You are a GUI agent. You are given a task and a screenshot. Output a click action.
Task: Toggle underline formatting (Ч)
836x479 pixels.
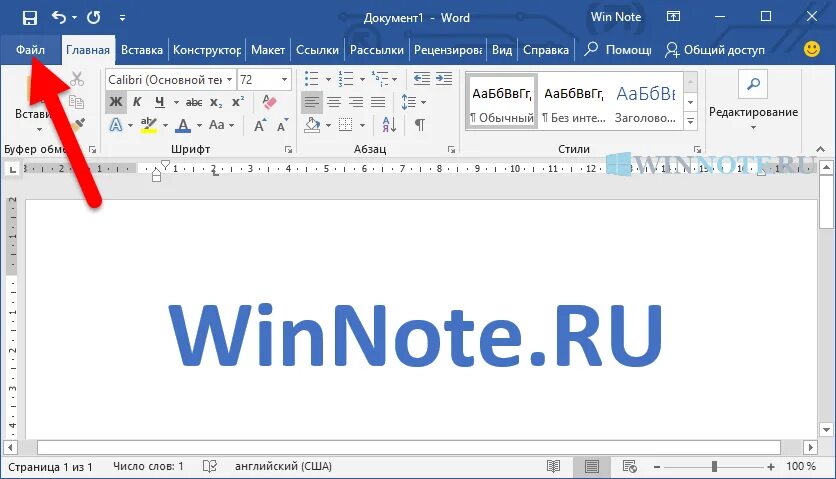click(159, 102)
